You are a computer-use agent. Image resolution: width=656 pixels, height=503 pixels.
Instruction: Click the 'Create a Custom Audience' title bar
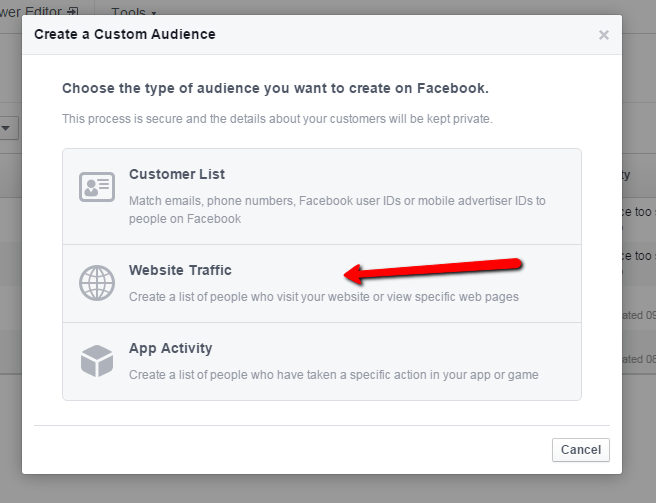124,35
